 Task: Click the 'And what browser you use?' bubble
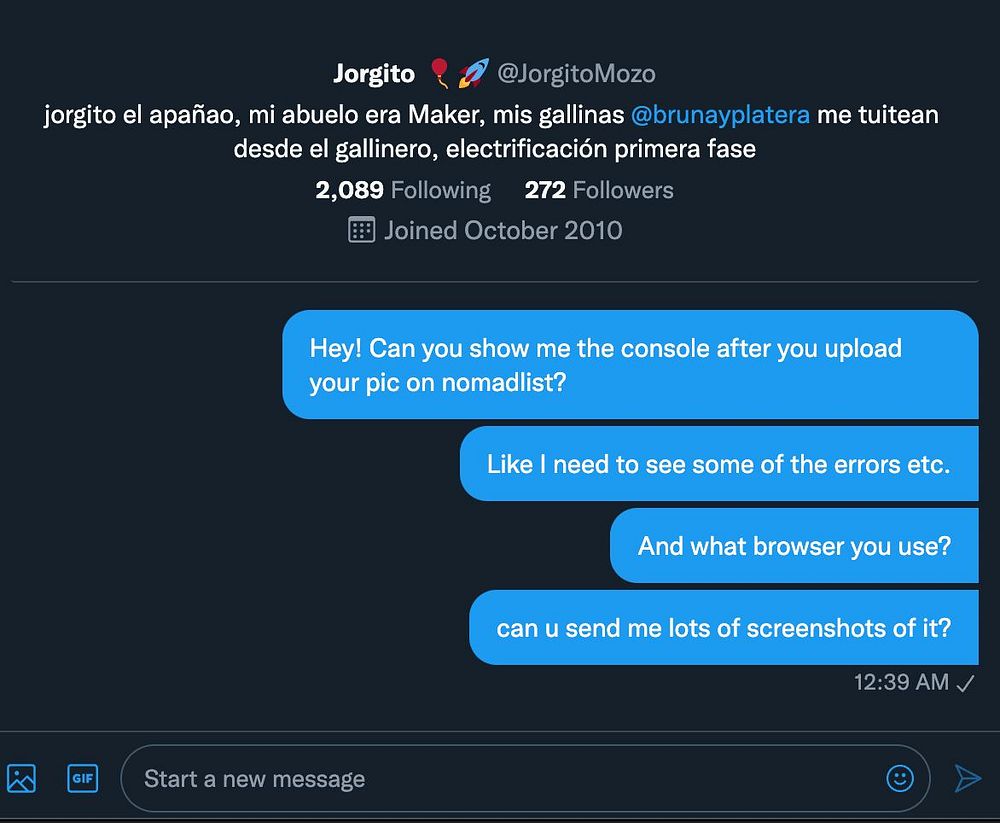pos(794,546)
